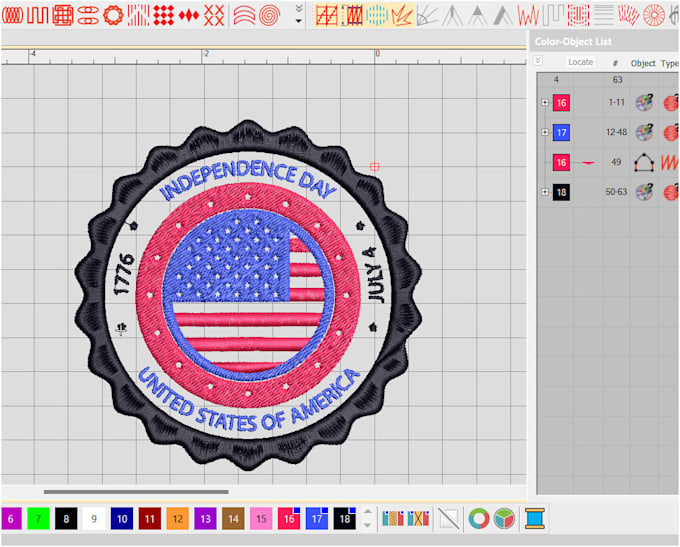Click the Locate button
The image size is (680, 547).
(x=580, y=62)
